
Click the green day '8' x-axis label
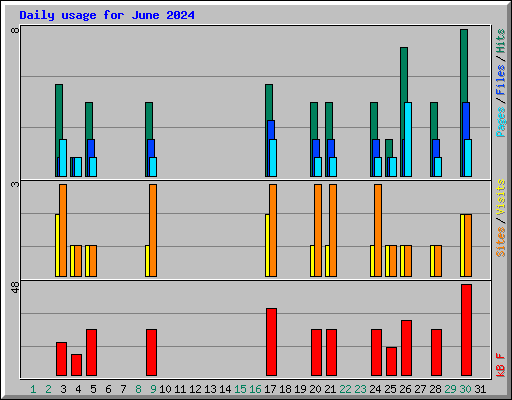click(x=138, y=389)
